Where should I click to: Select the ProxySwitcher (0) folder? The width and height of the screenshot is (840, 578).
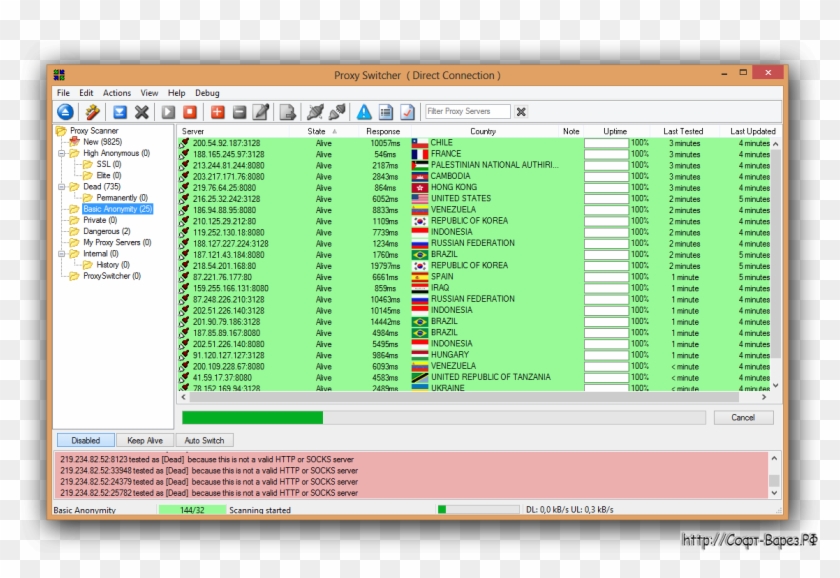point(112,276)
